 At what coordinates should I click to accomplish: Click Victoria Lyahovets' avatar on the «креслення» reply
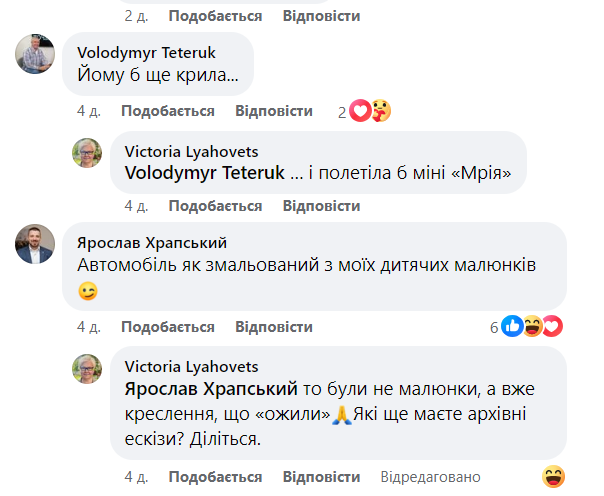[87, 369]
